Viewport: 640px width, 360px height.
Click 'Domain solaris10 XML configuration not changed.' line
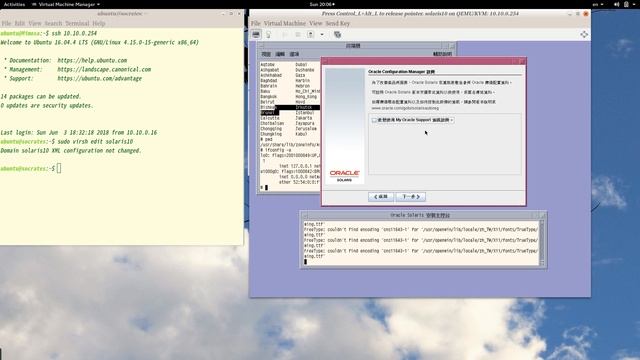71,151
